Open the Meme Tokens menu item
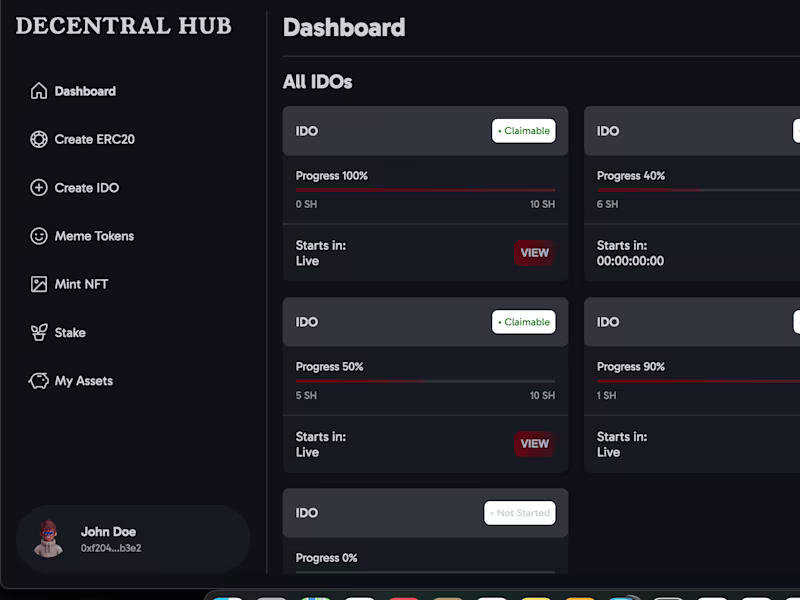Image resolution: width=800 pixels, height=600 pixels. click(x=94, y=236)
